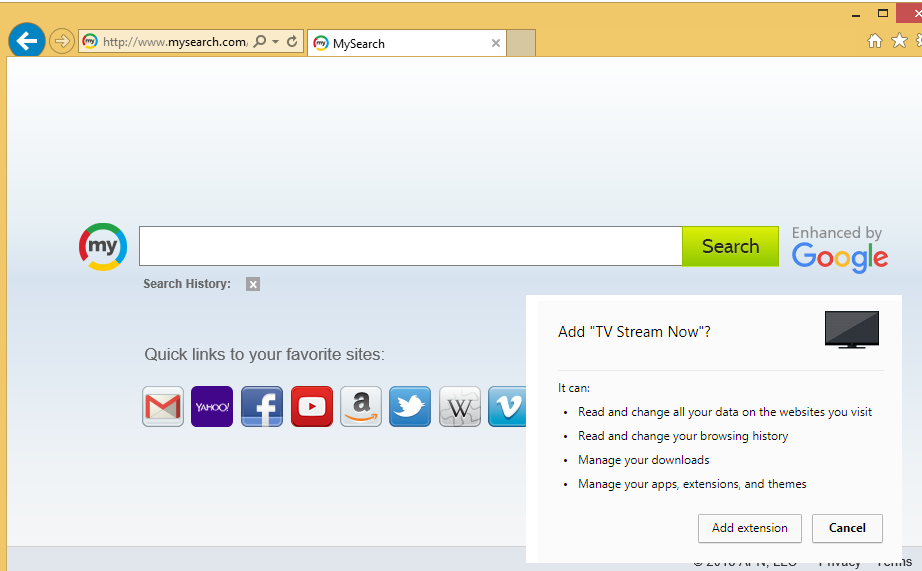Viewport: 922px width, 571px height.
Task: Click the green Search button
Action: tap(730, 246)
